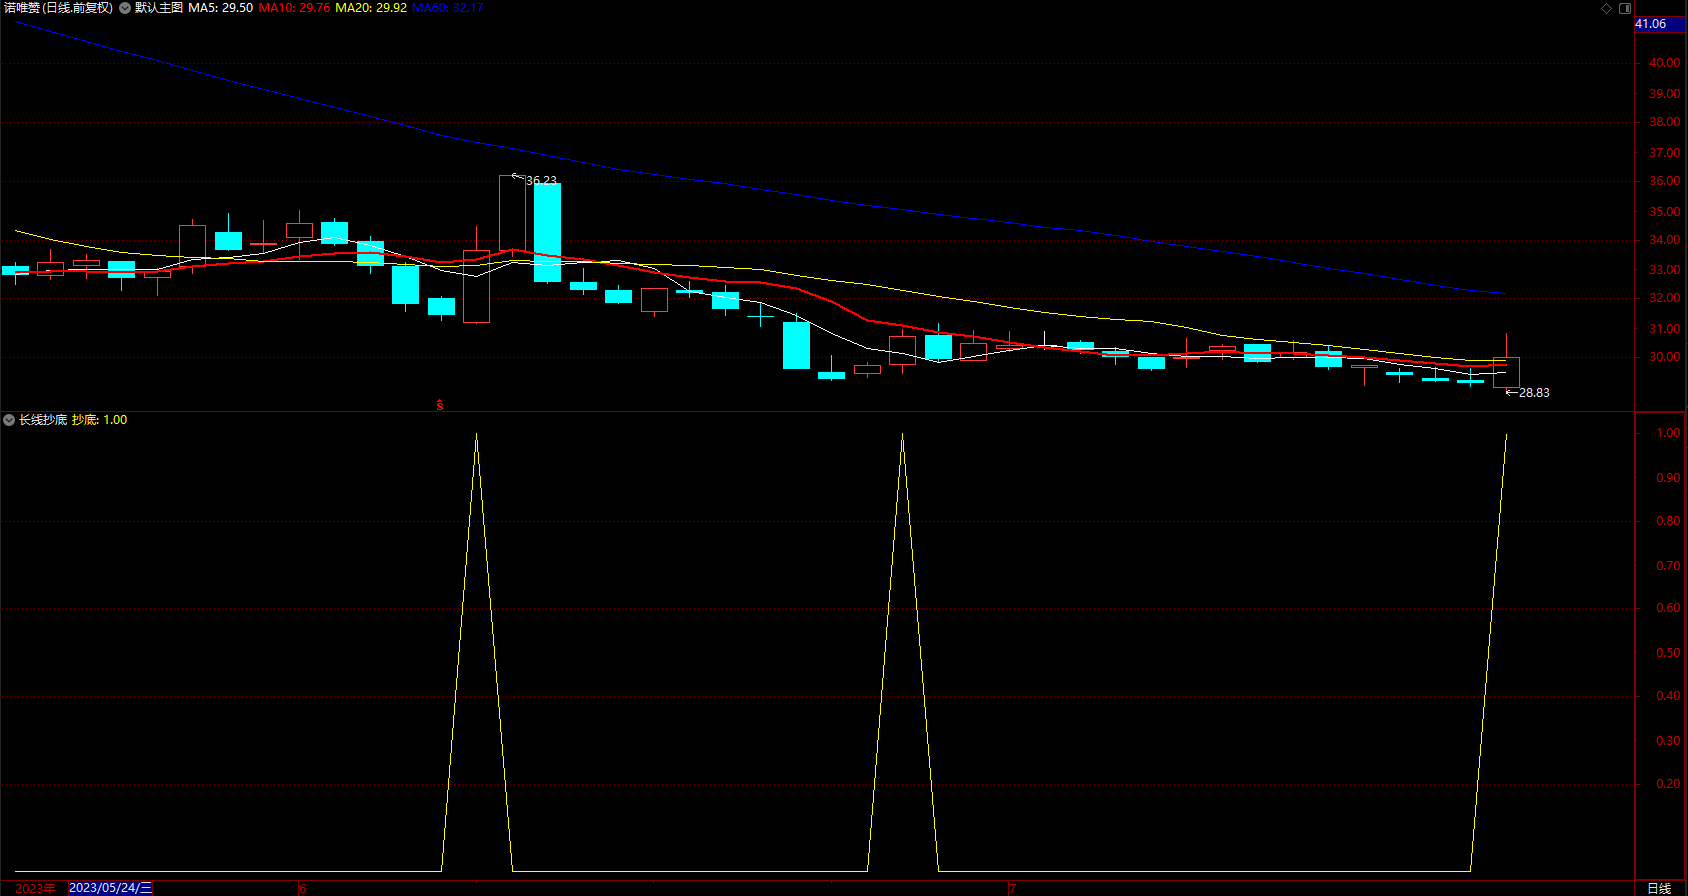Click the 2023/05/24/三 date label
Screen dimensions: 1688x896
pos(111,888)
